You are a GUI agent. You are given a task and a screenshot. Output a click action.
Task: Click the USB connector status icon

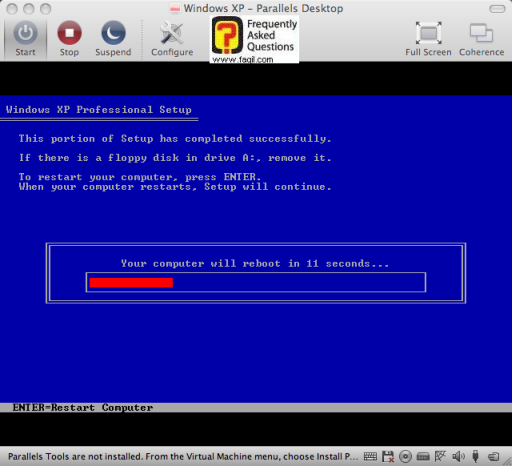click(x=476, y=456)
